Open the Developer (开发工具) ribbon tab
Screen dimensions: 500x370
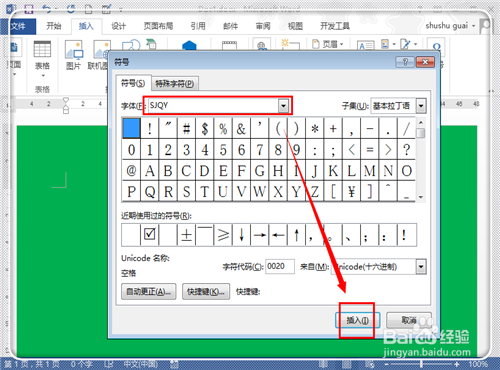[335, 26]
